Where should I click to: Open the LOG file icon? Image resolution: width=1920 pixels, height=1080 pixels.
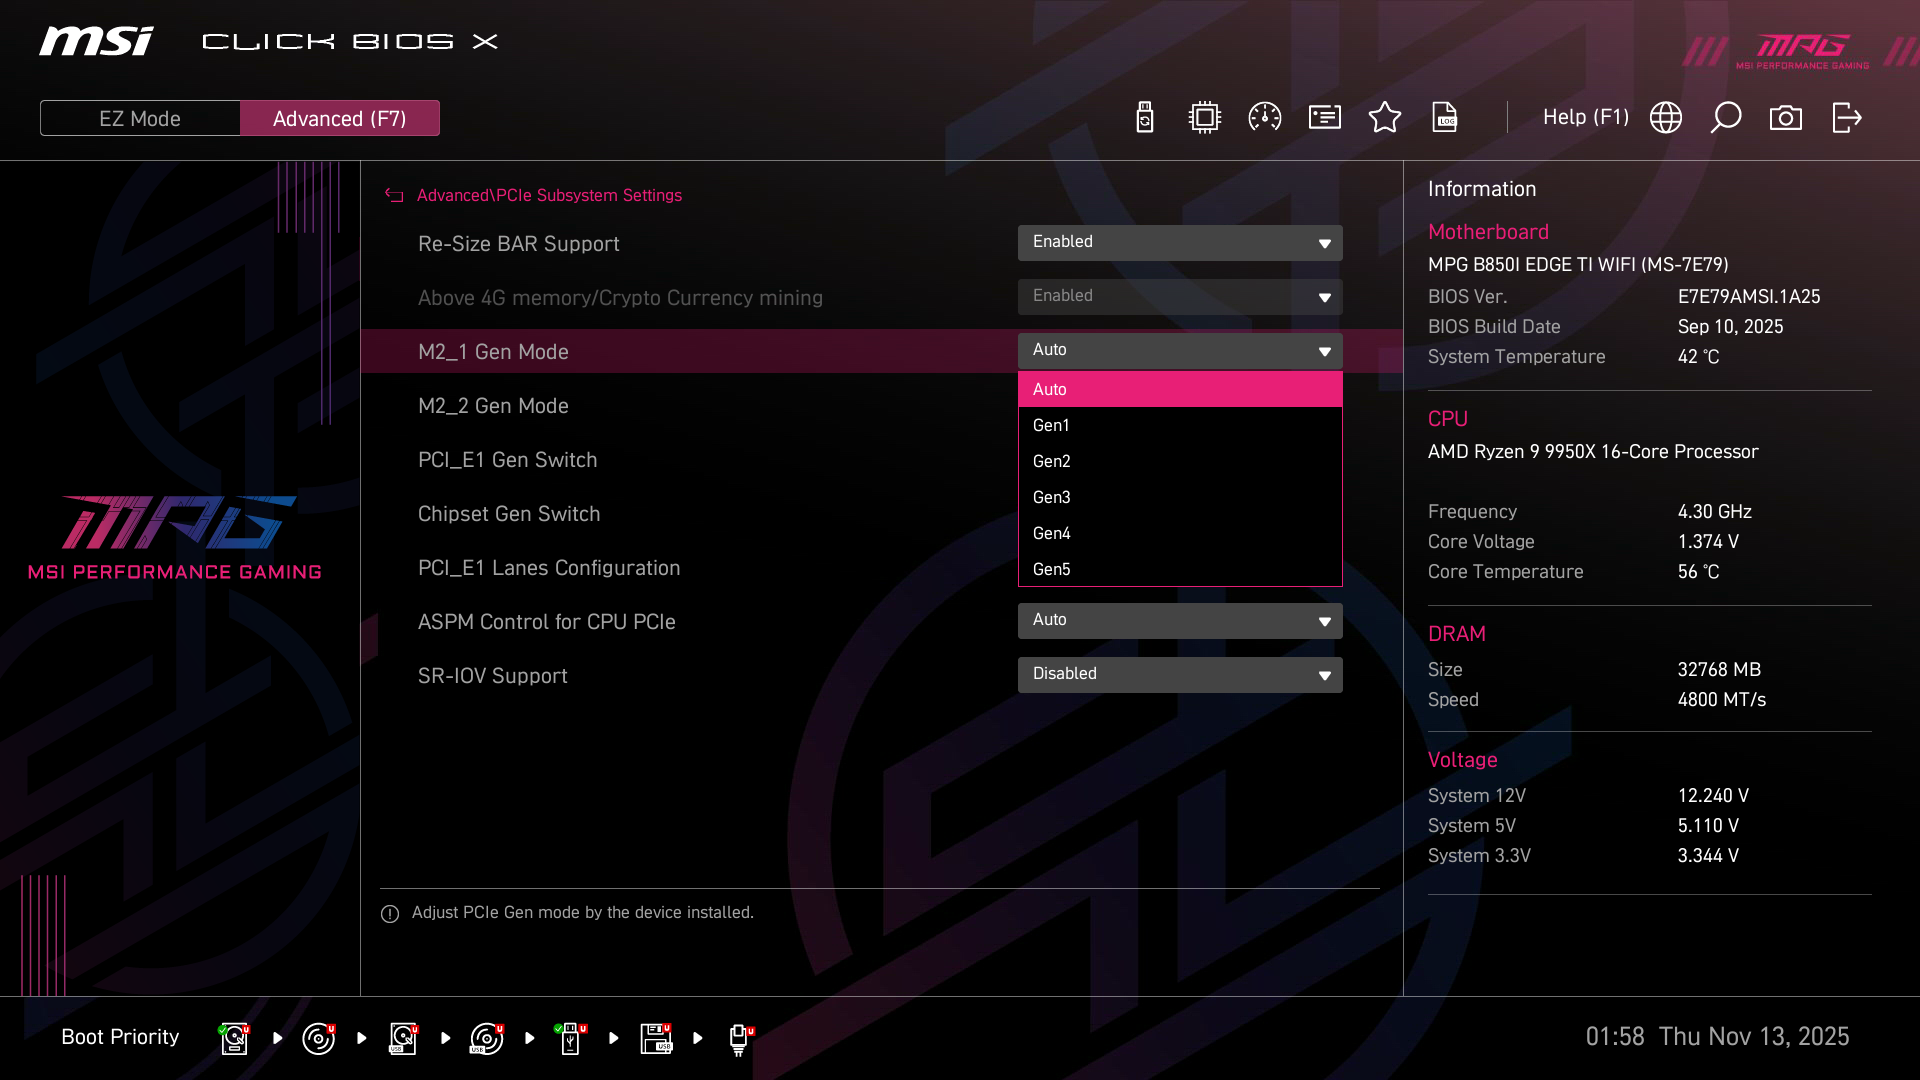pyautogui.click(x=1445, y=117)
